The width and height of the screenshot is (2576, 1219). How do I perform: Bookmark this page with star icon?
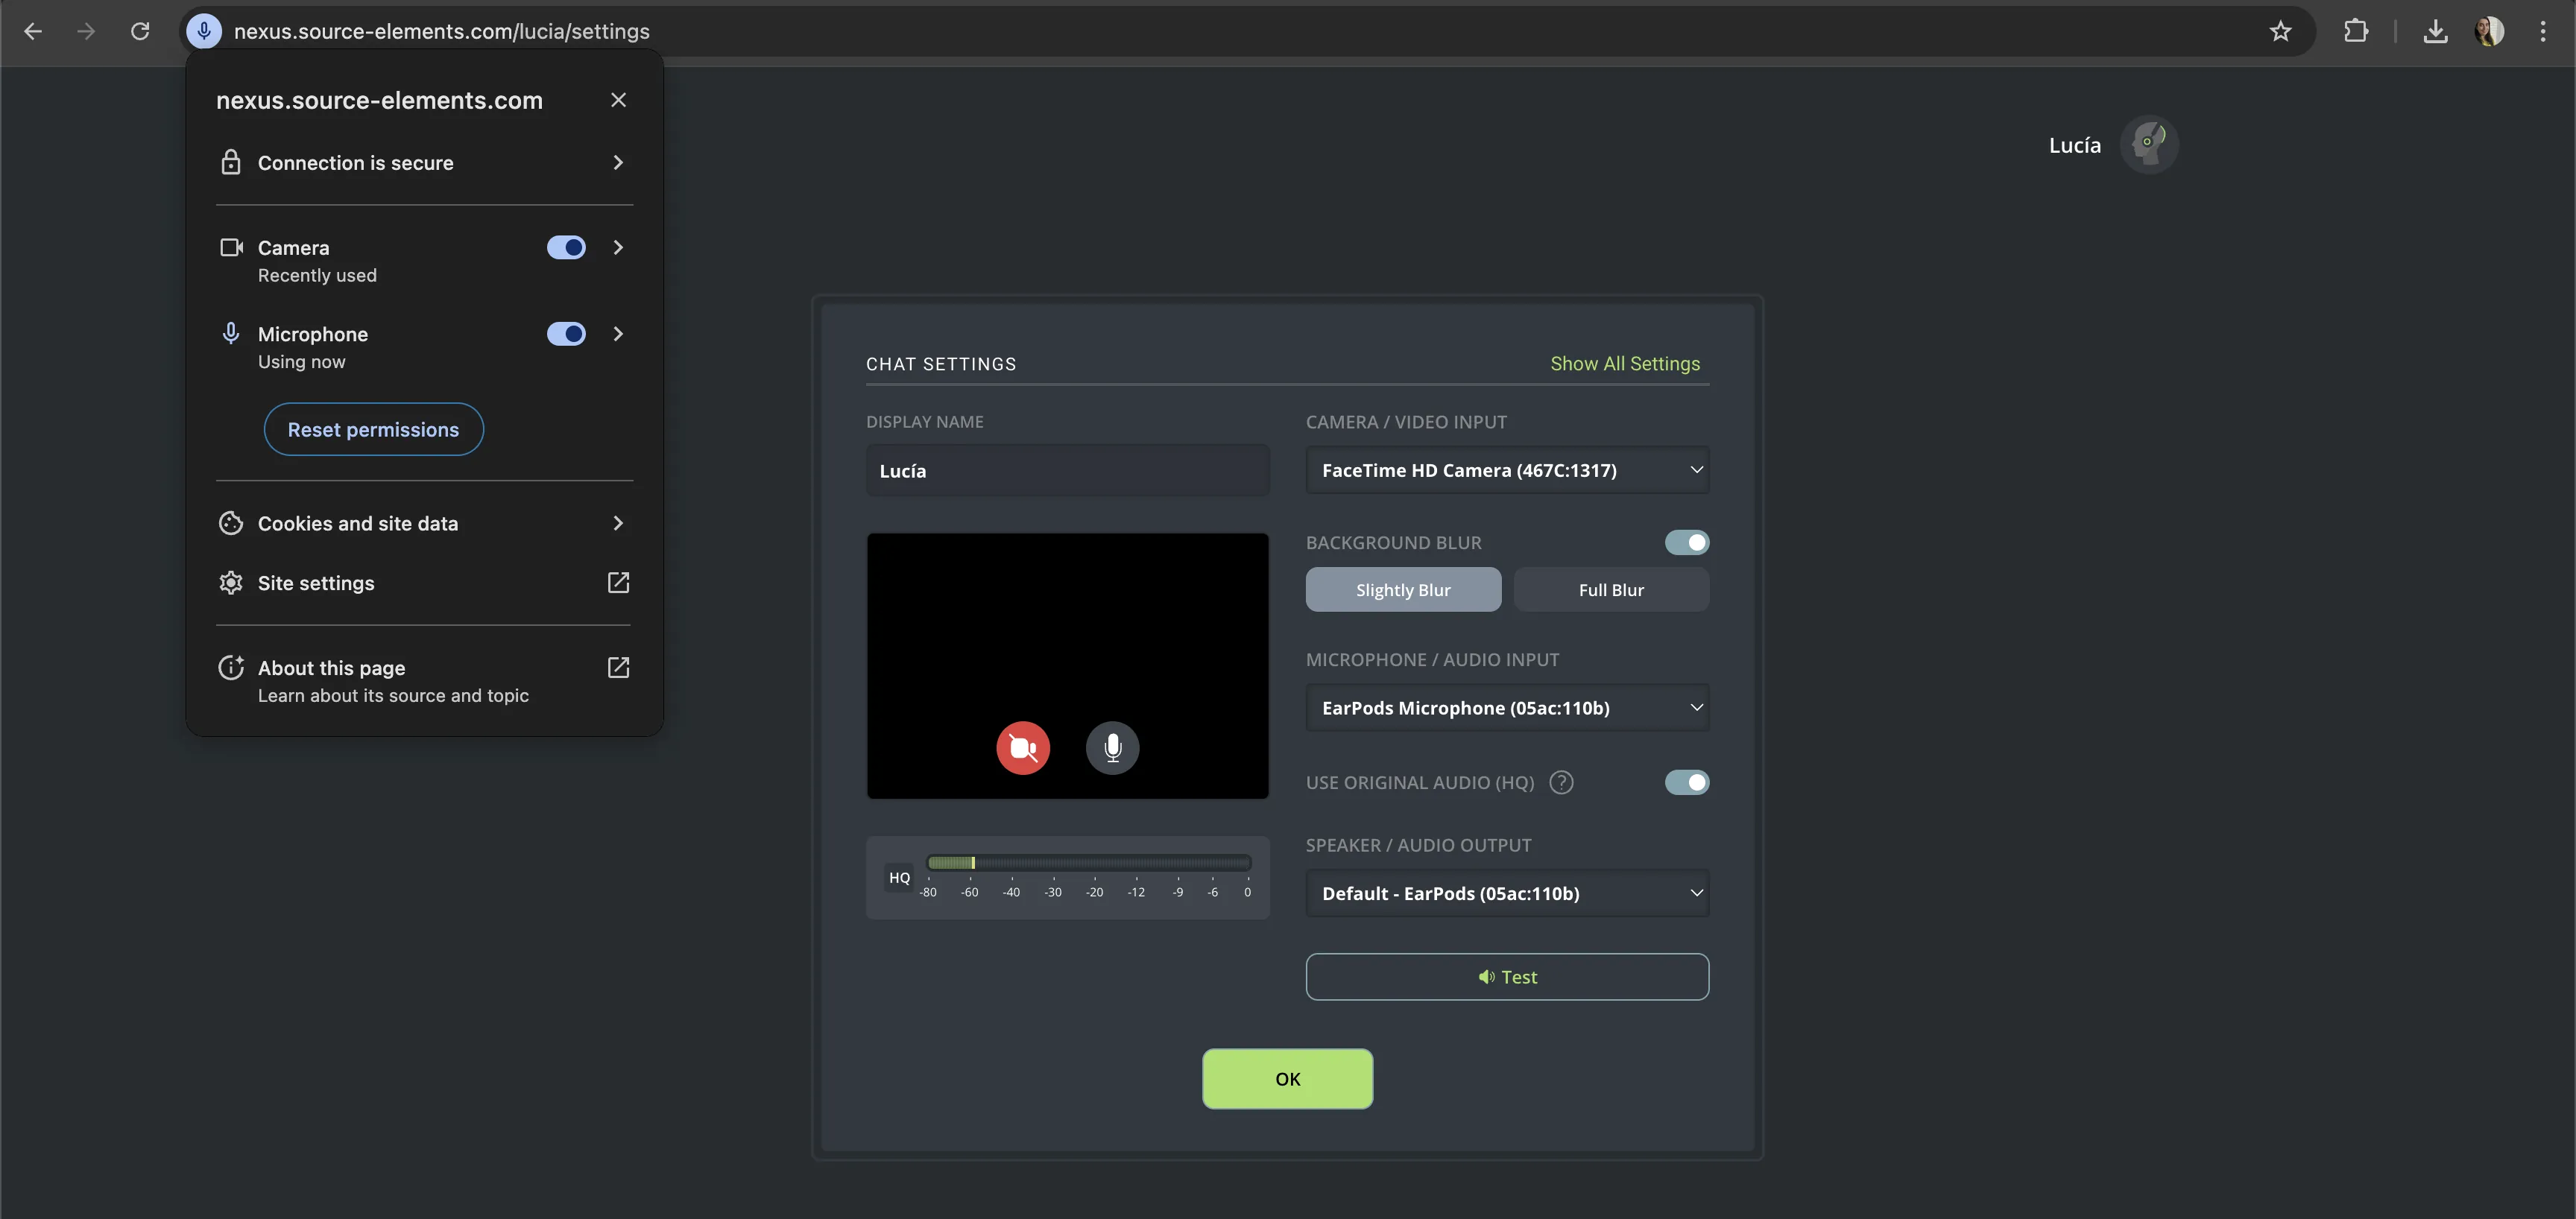coord(2280,31)
